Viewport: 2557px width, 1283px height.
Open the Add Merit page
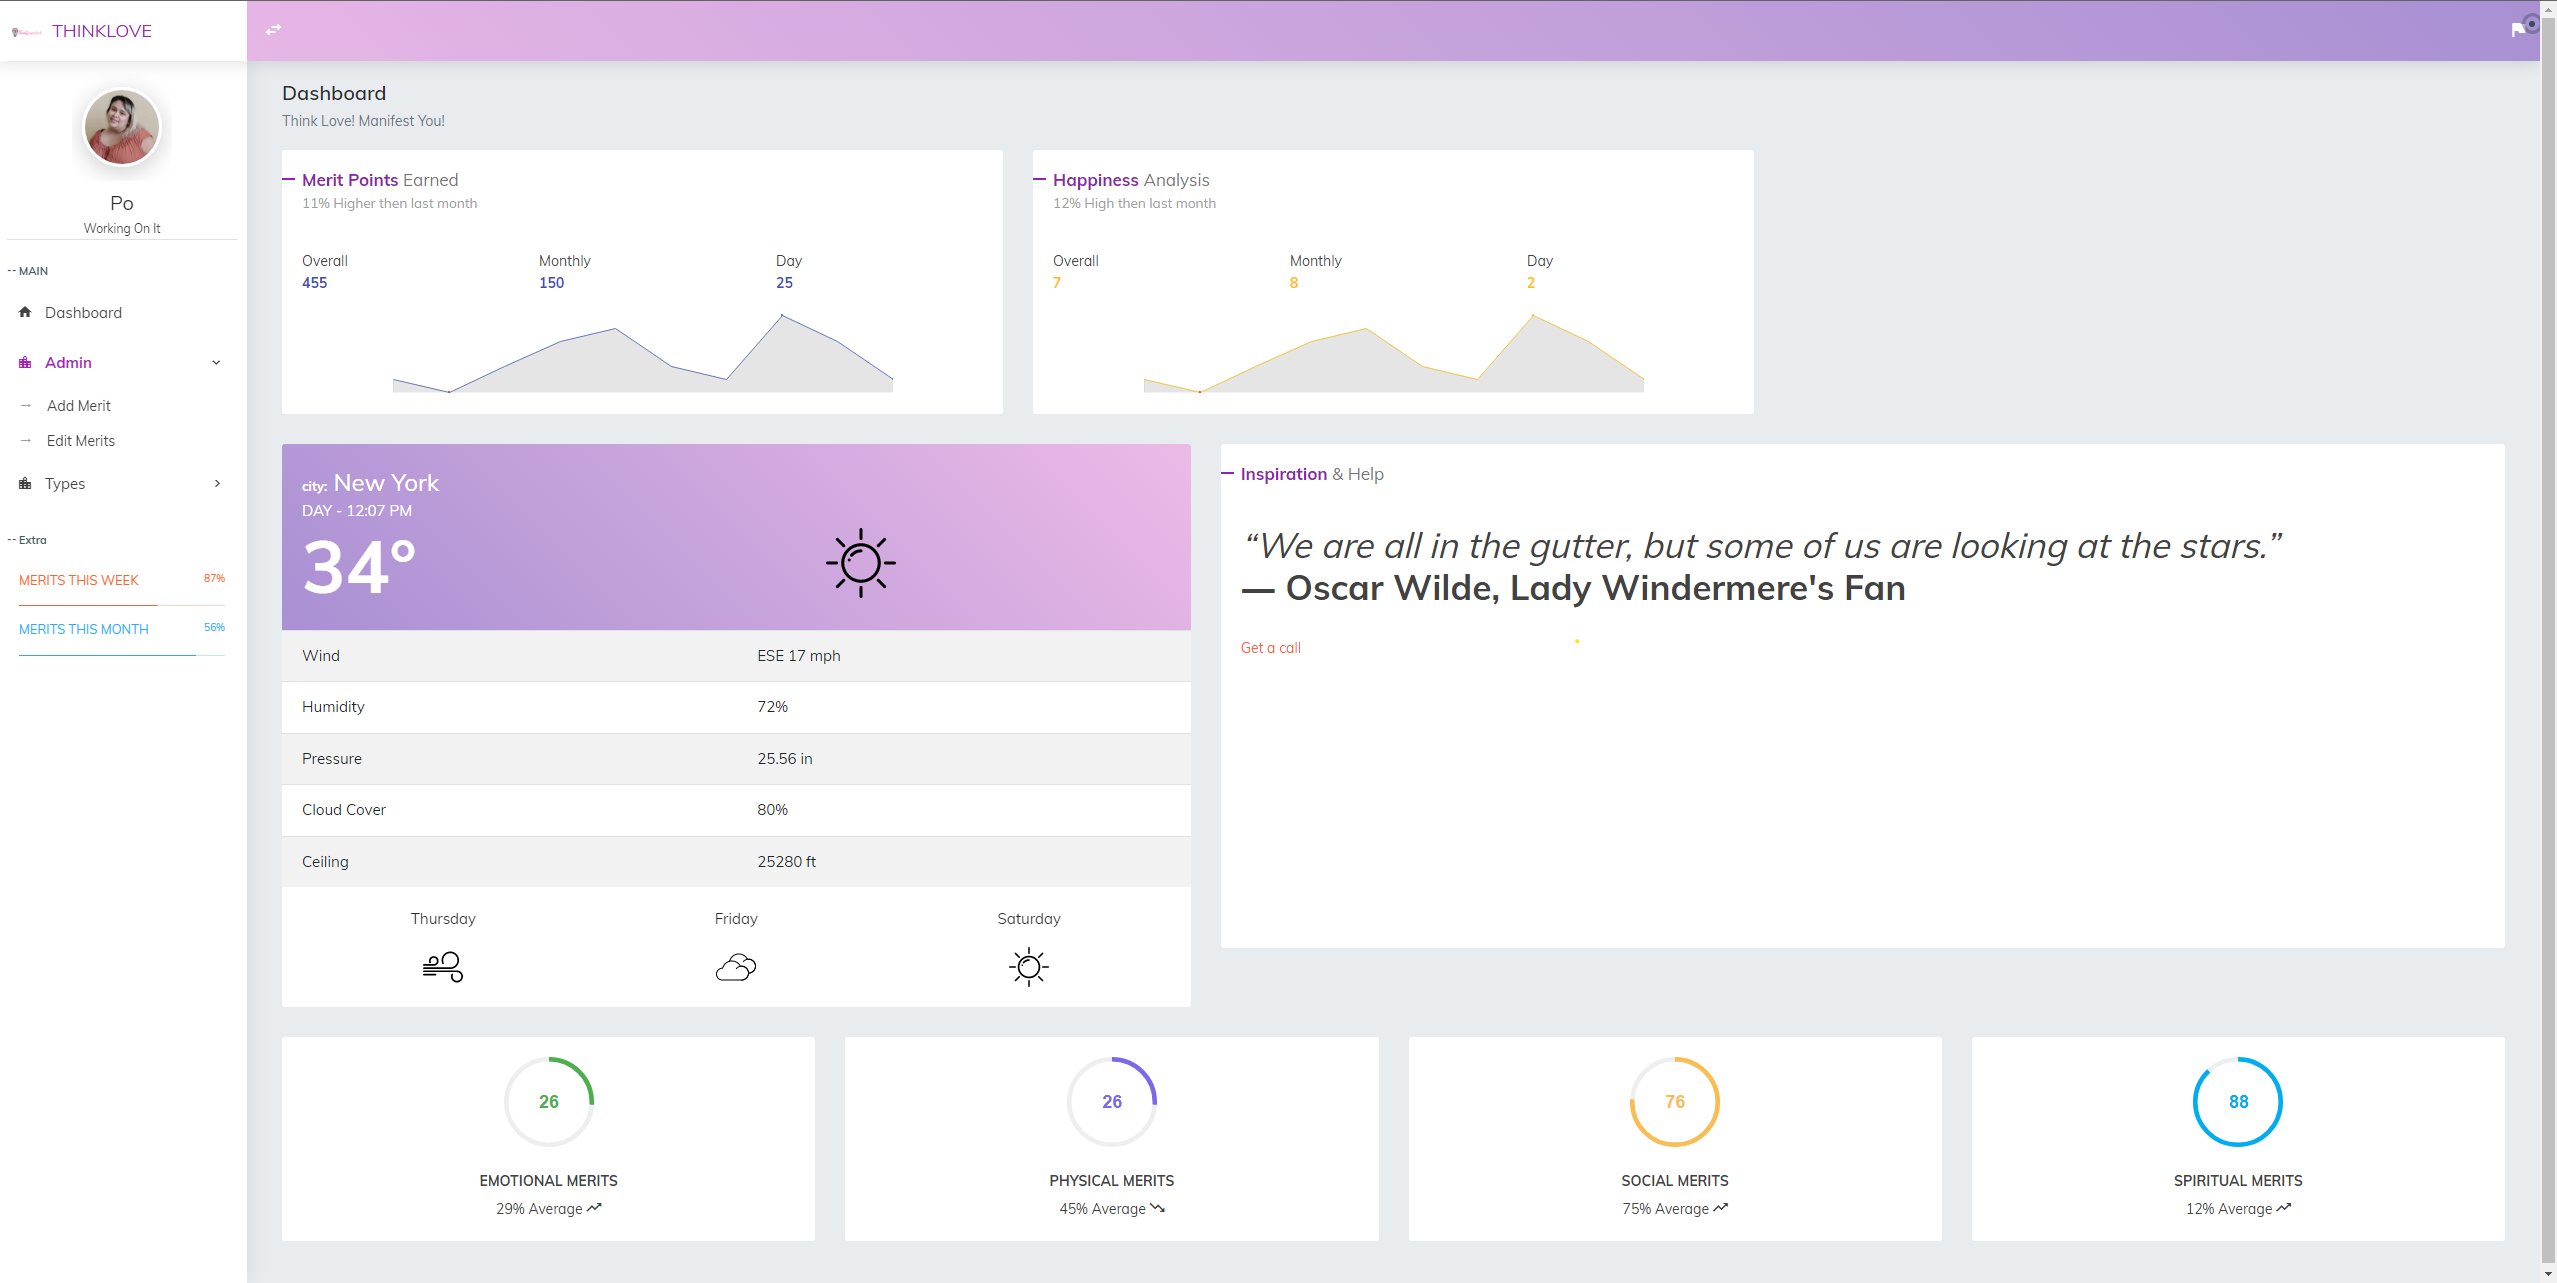(x=79, y=405)
